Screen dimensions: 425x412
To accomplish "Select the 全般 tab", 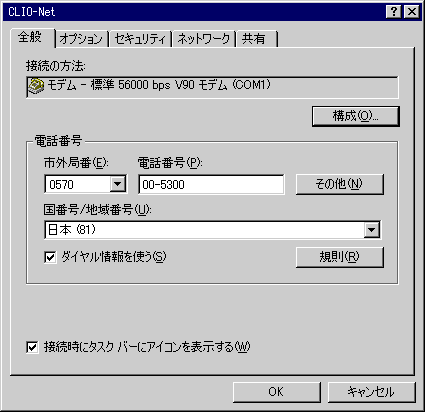I will (31, 37).
